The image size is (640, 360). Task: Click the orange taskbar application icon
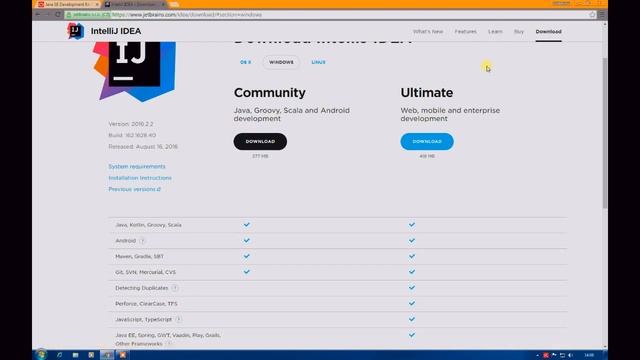tap(122, 355)
